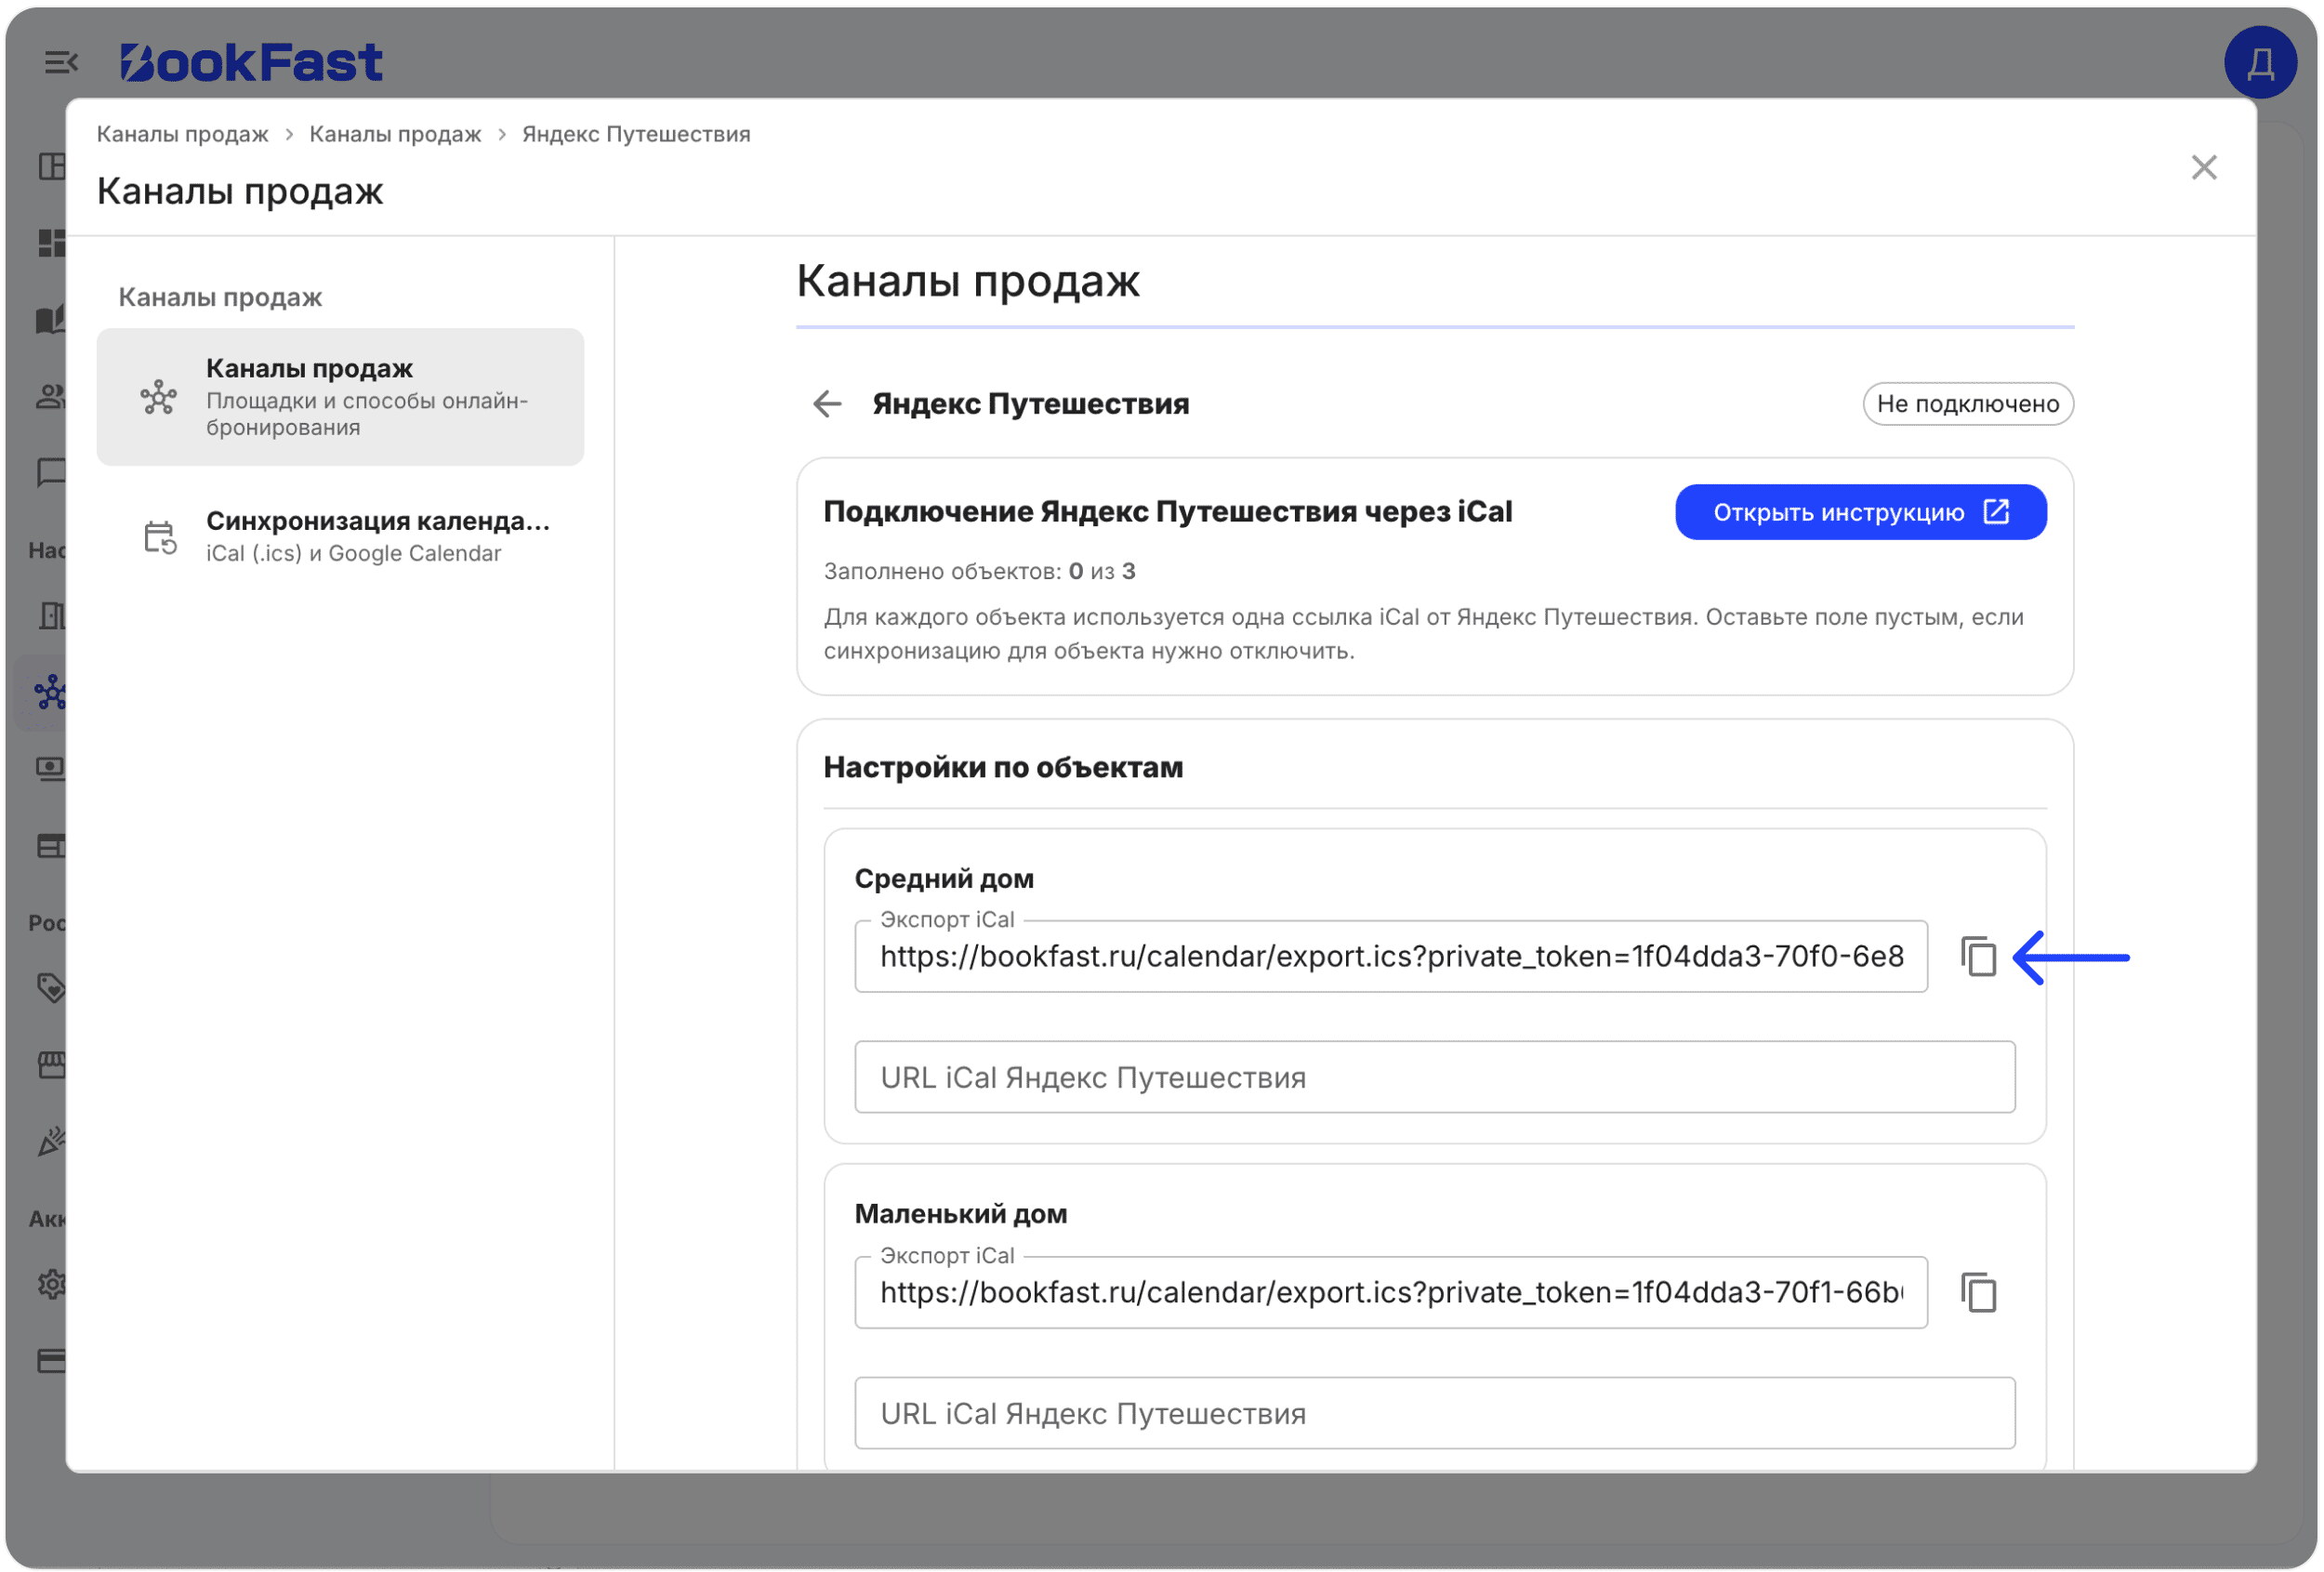
Task: Open the sales channels network icon in sidebar
Action: (x=50, y=692)
